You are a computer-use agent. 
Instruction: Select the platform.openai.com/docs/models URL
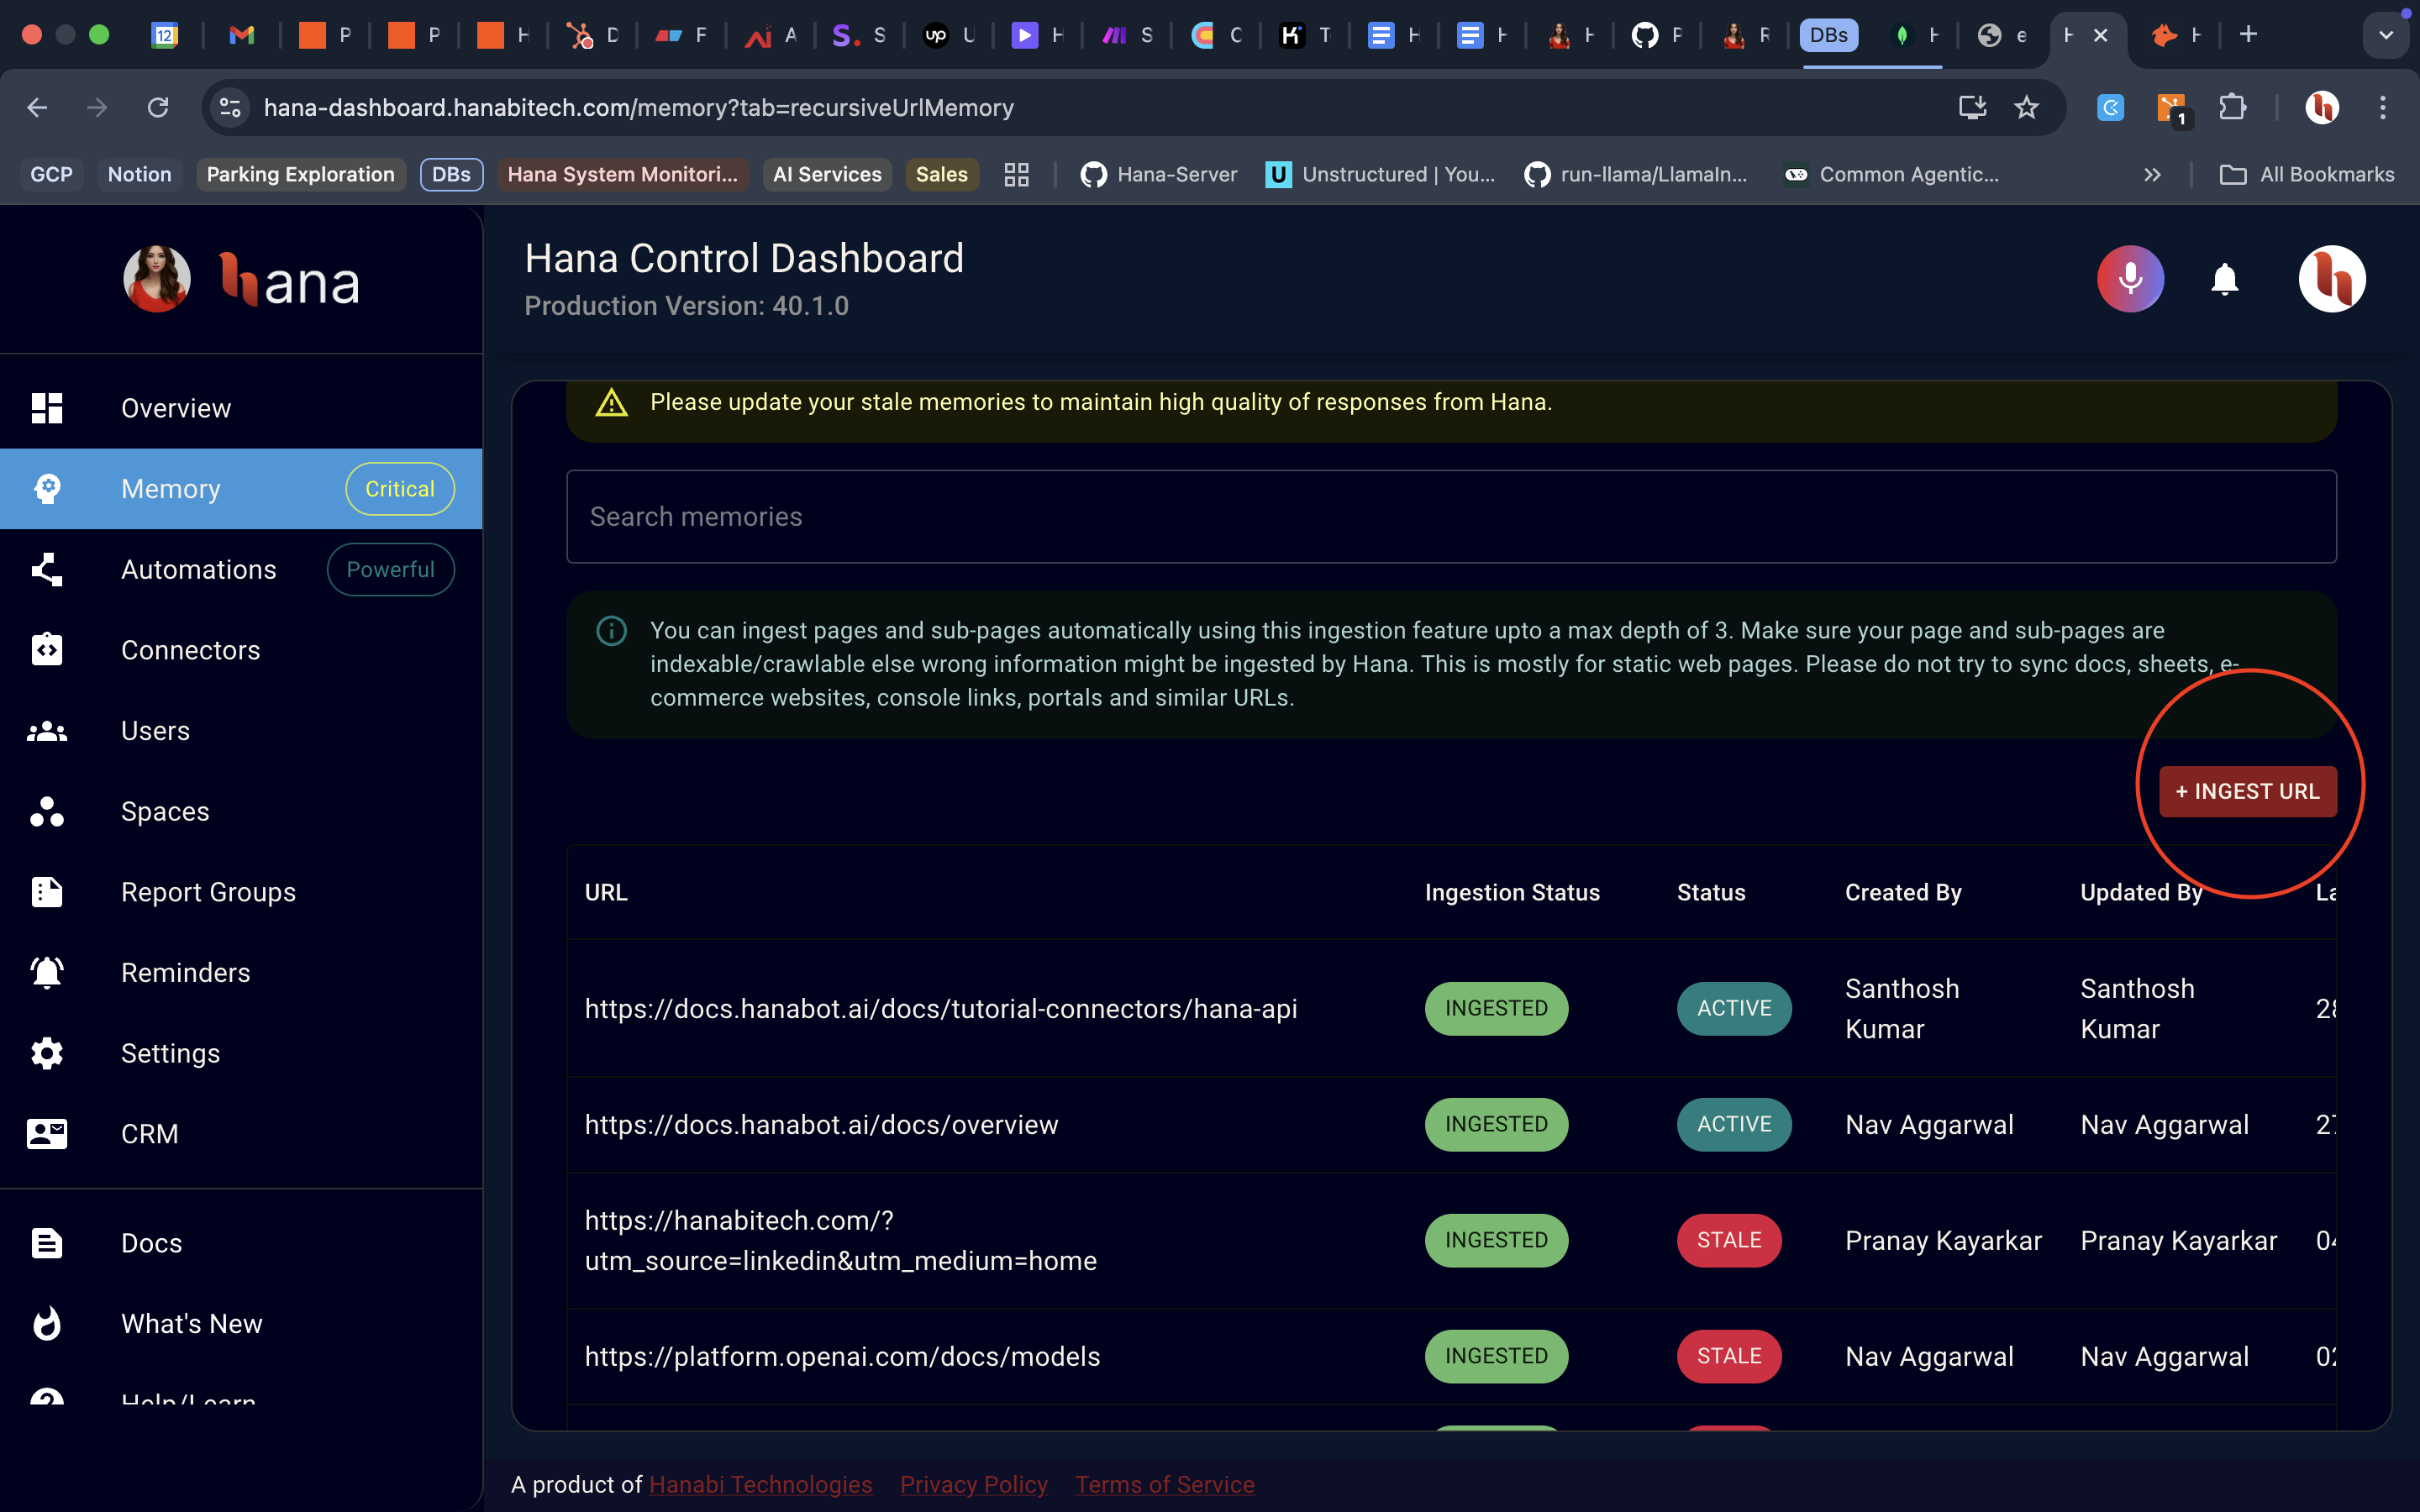[x=842, y=1356]
